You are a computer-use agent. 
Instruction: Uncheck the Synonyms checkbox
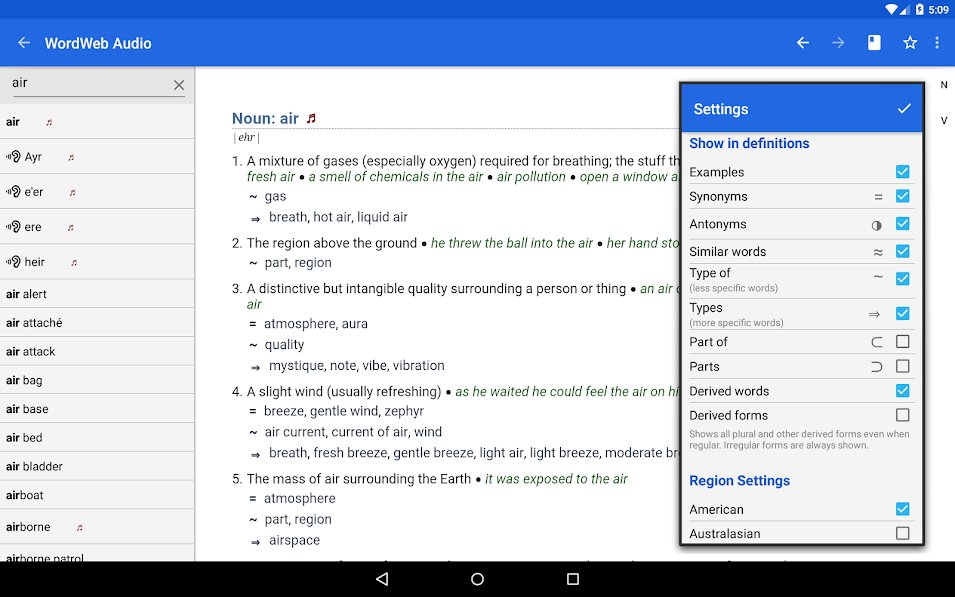click(903, 196)
